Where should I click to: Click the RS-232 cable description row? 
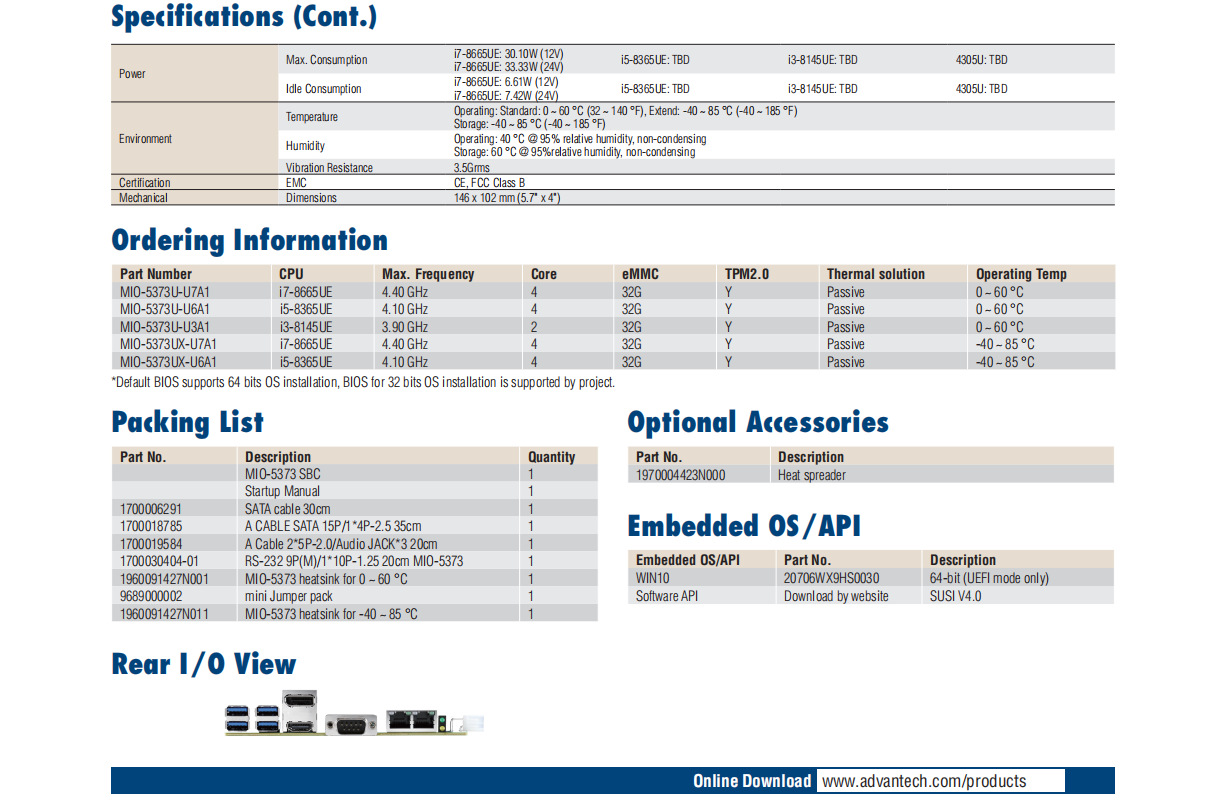(x=354, y=561)
